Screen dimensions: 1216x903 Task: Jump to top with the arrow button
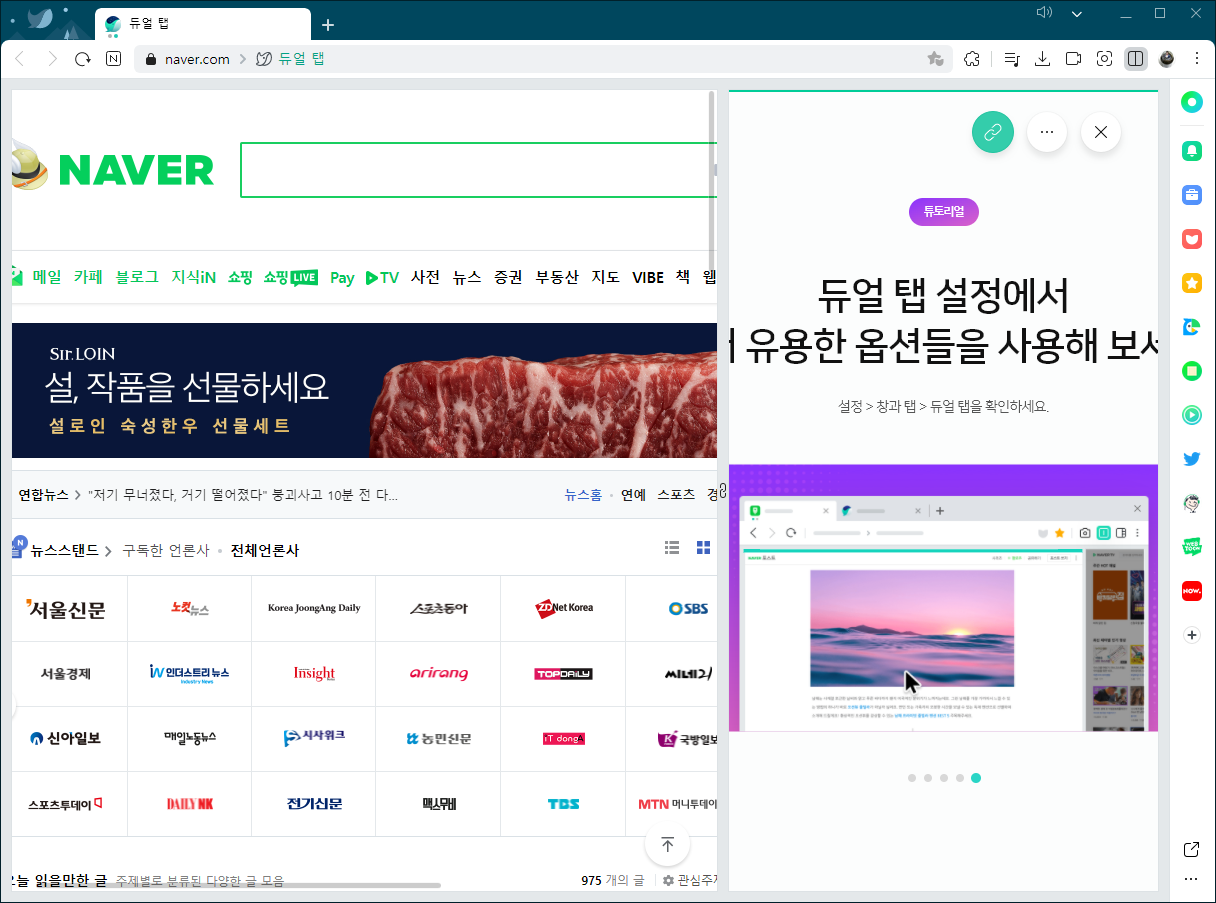668,845
